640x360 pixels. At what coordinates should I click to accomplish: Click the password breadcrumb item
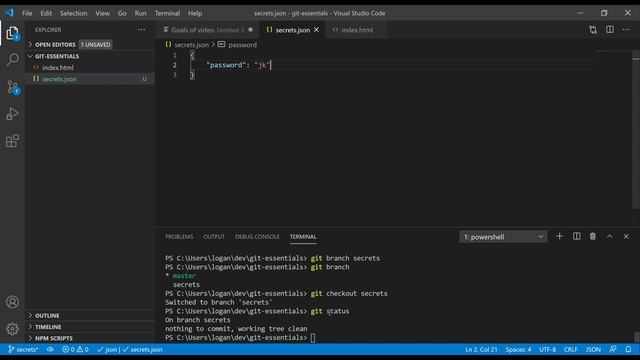coord(238,45)
